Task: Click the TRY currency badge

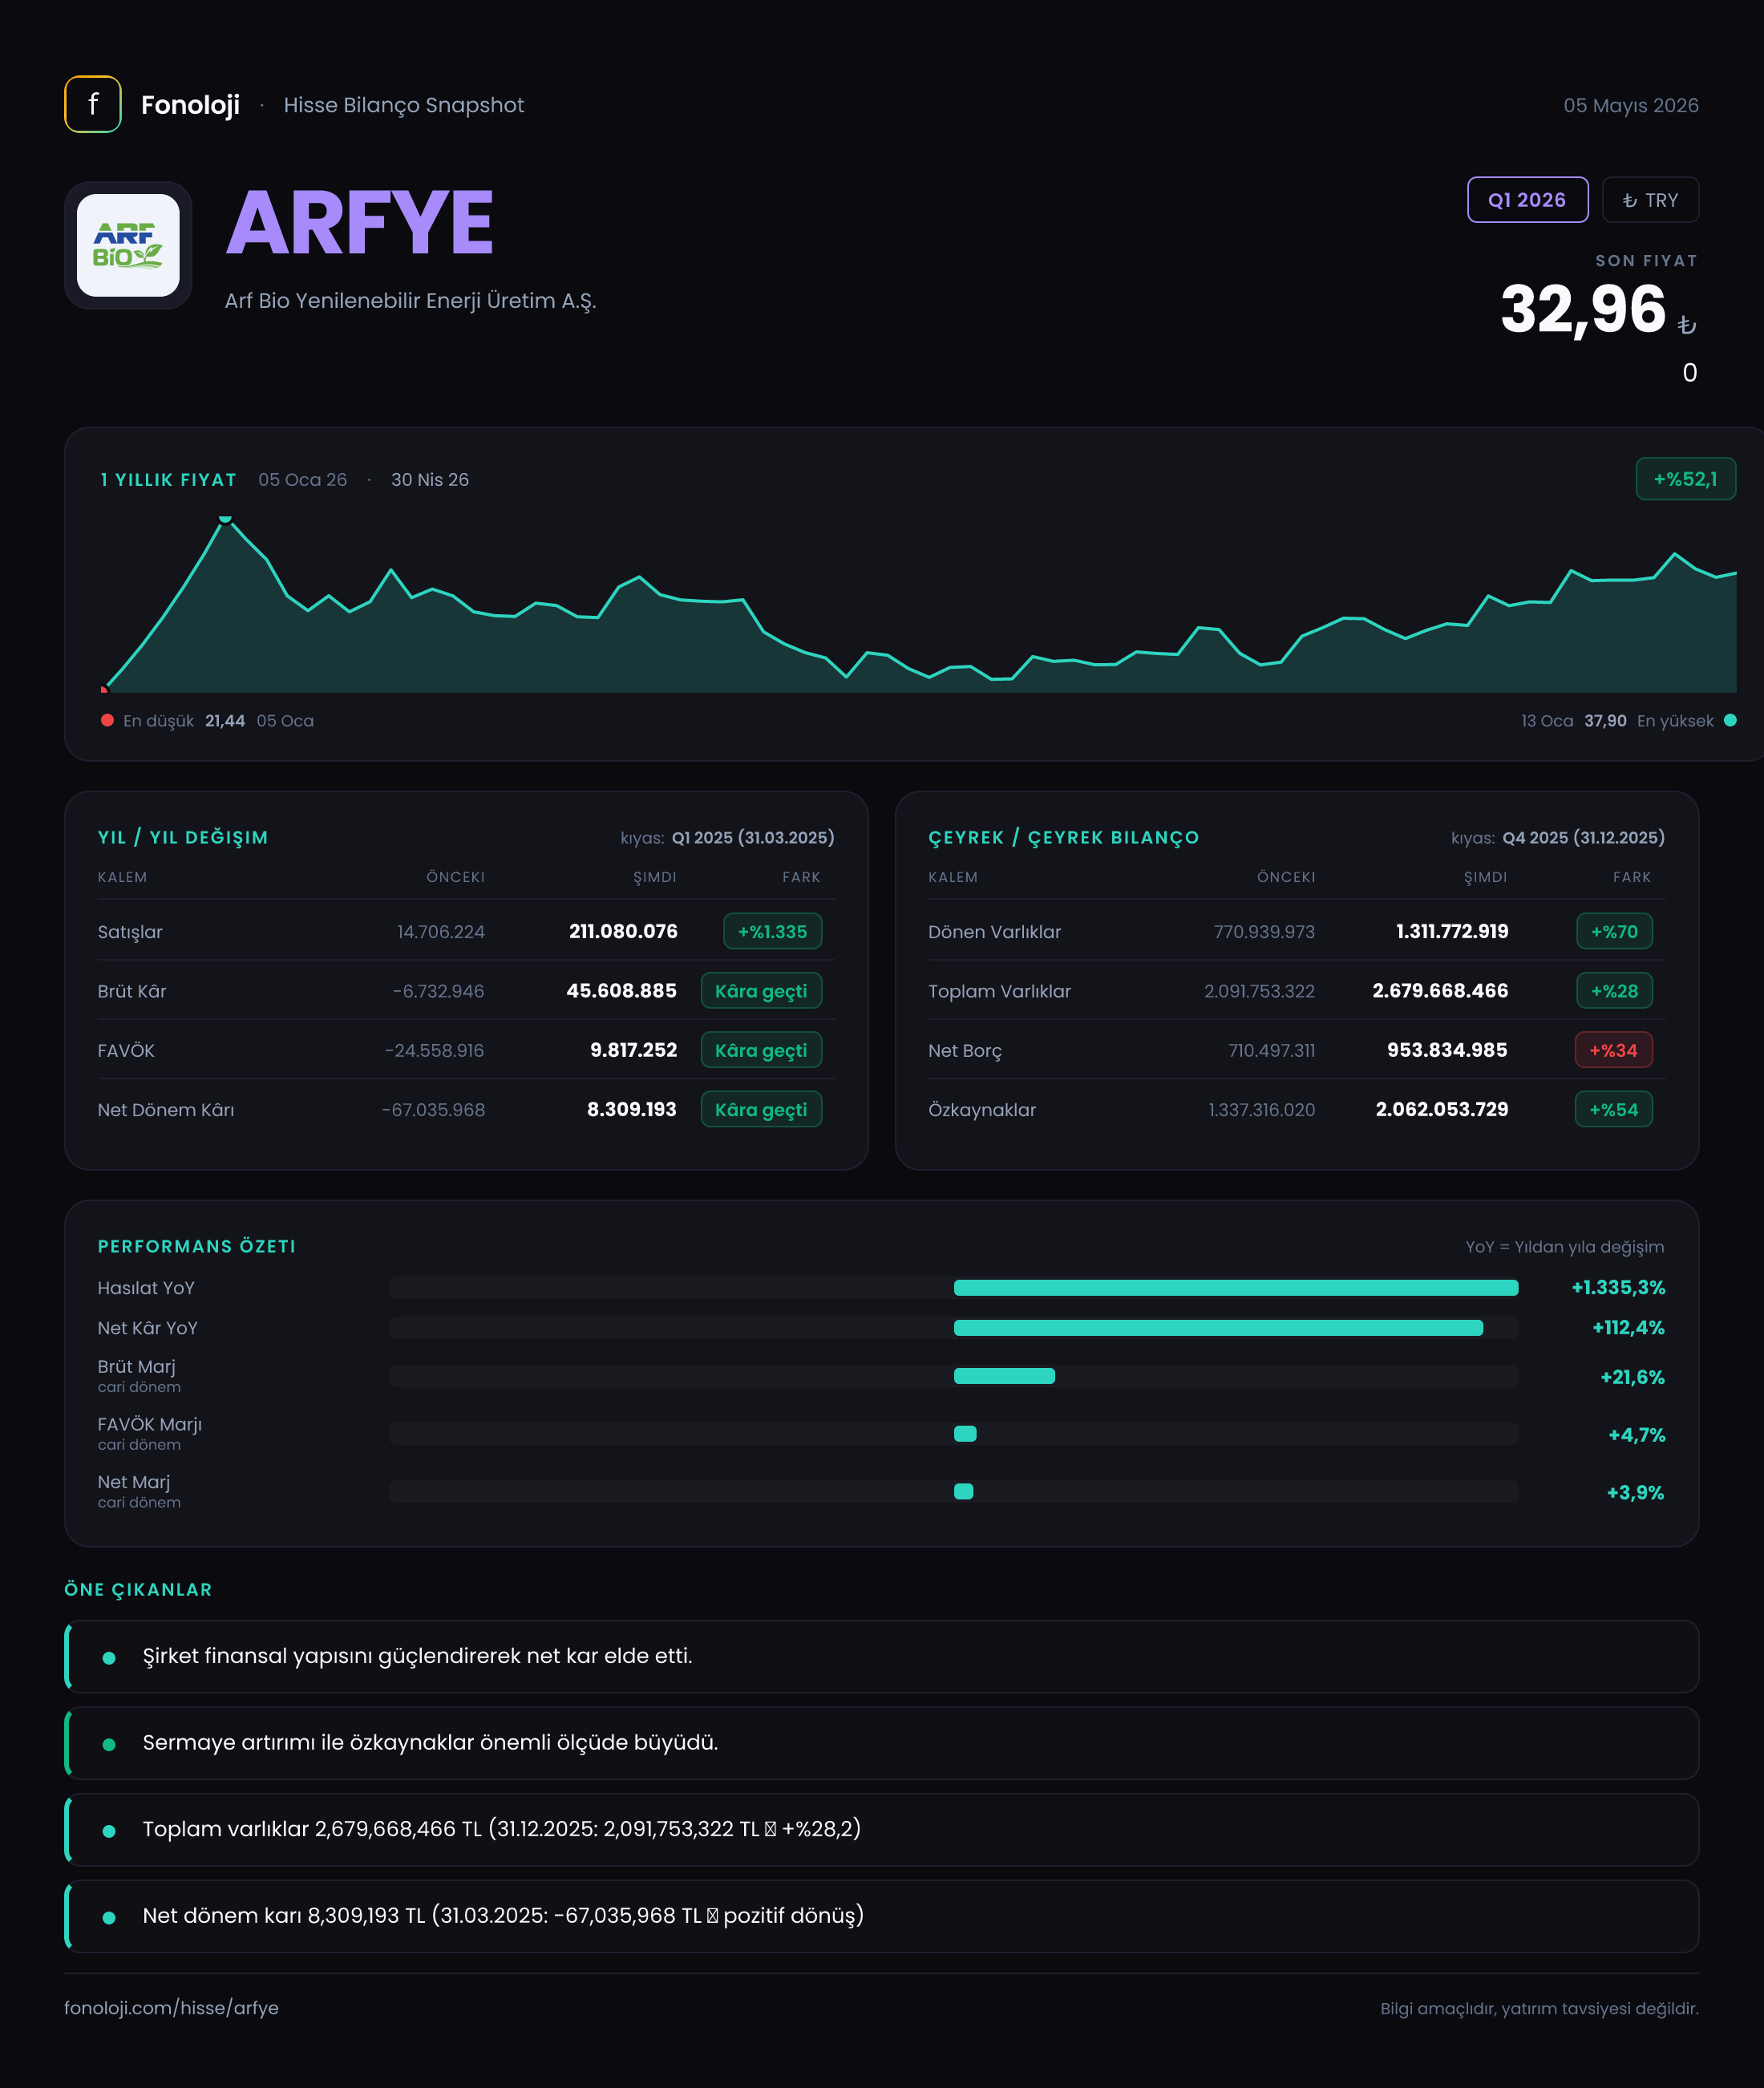Action: (x=1650, y=200)
